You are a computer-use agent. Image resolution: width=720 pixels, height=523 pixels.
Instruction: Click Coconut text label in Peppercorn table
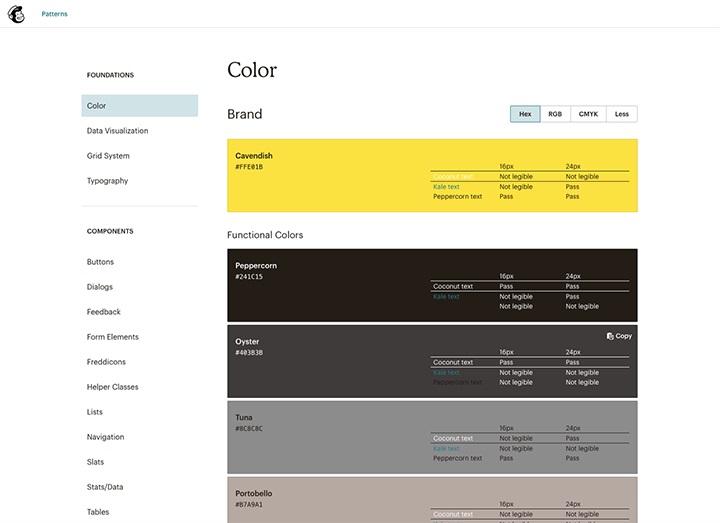pyautogui.click(x=453, y=287)
